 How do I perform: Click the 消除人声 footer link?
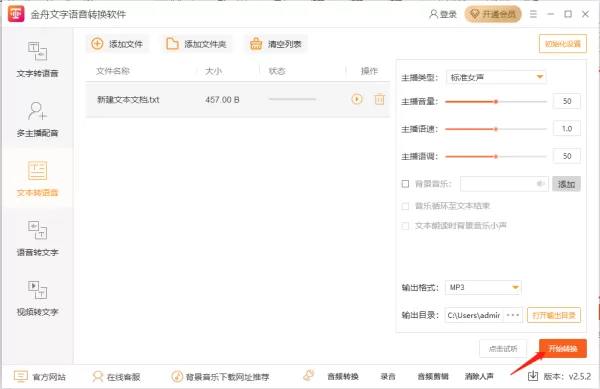click(x=479, y=377)
